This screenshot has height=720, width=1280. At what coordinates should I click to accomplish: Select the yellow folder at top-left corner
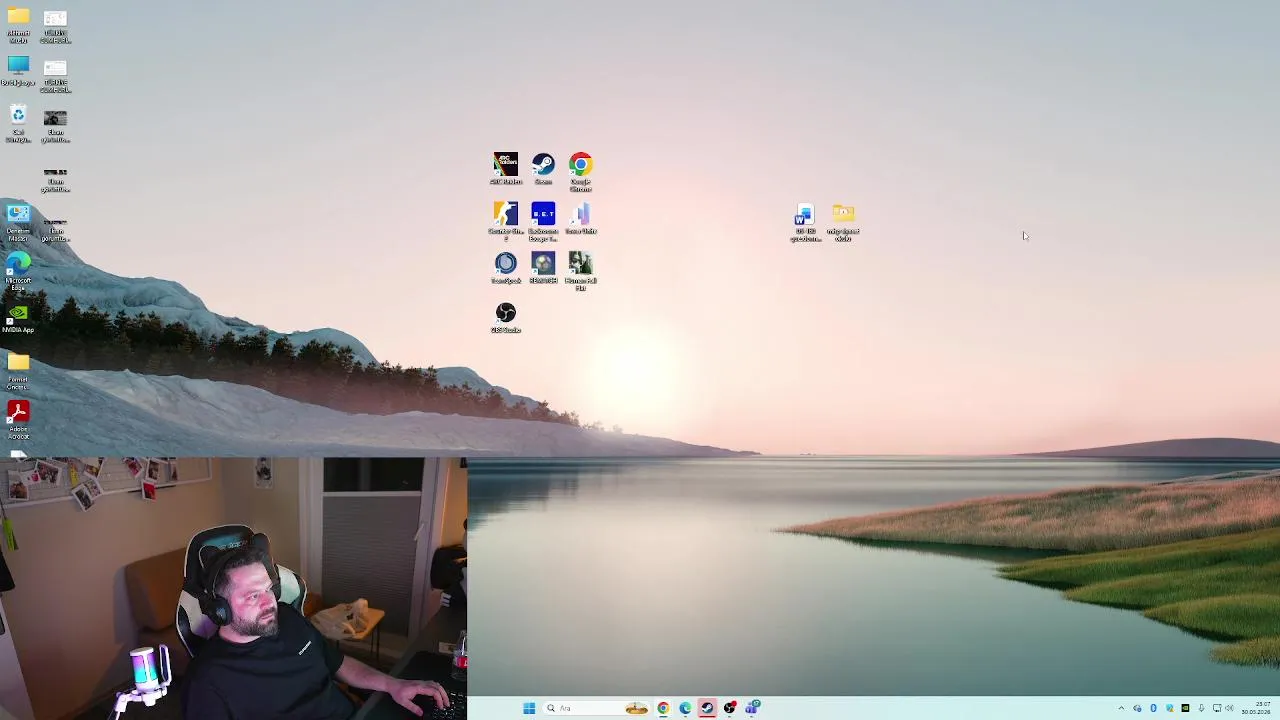pyautogui.click(x=18, y=25)
